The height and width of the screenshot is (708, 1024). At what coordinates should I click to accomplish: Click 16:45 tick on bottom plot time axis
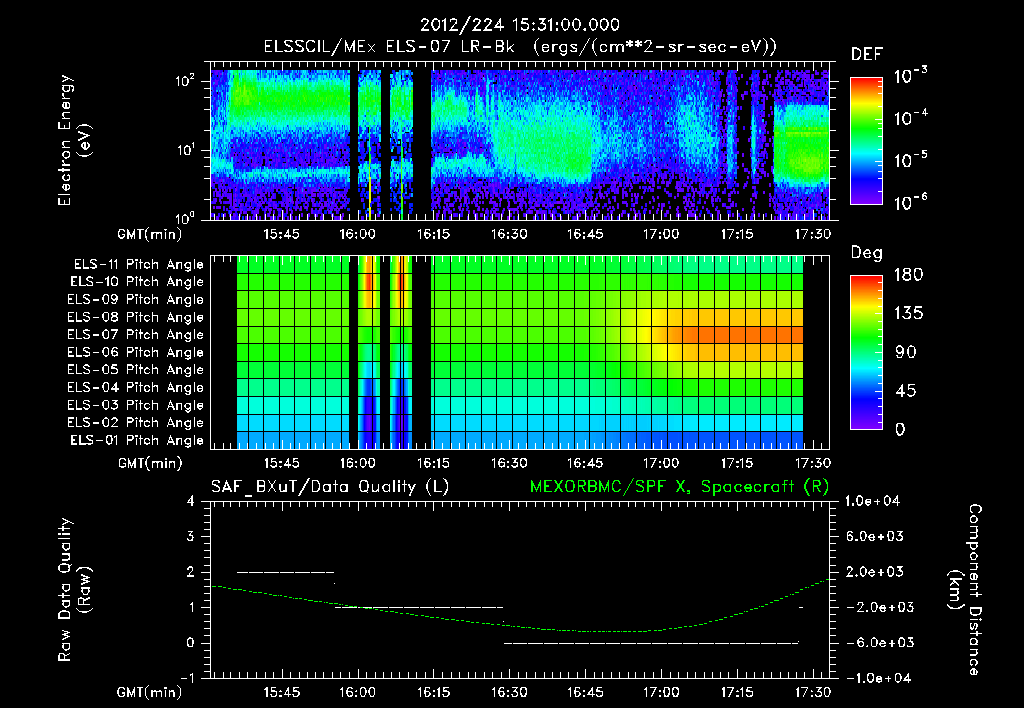click(x=584, y=692)
